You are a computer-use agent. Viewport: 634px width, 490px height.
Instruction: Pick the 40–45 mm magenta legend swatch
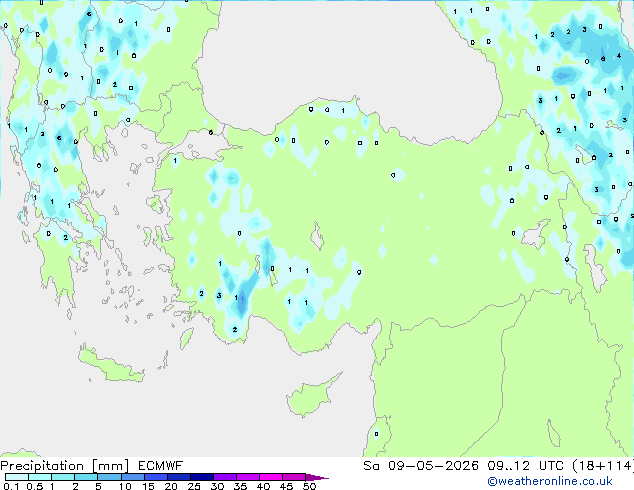click(x=271, y=477)
